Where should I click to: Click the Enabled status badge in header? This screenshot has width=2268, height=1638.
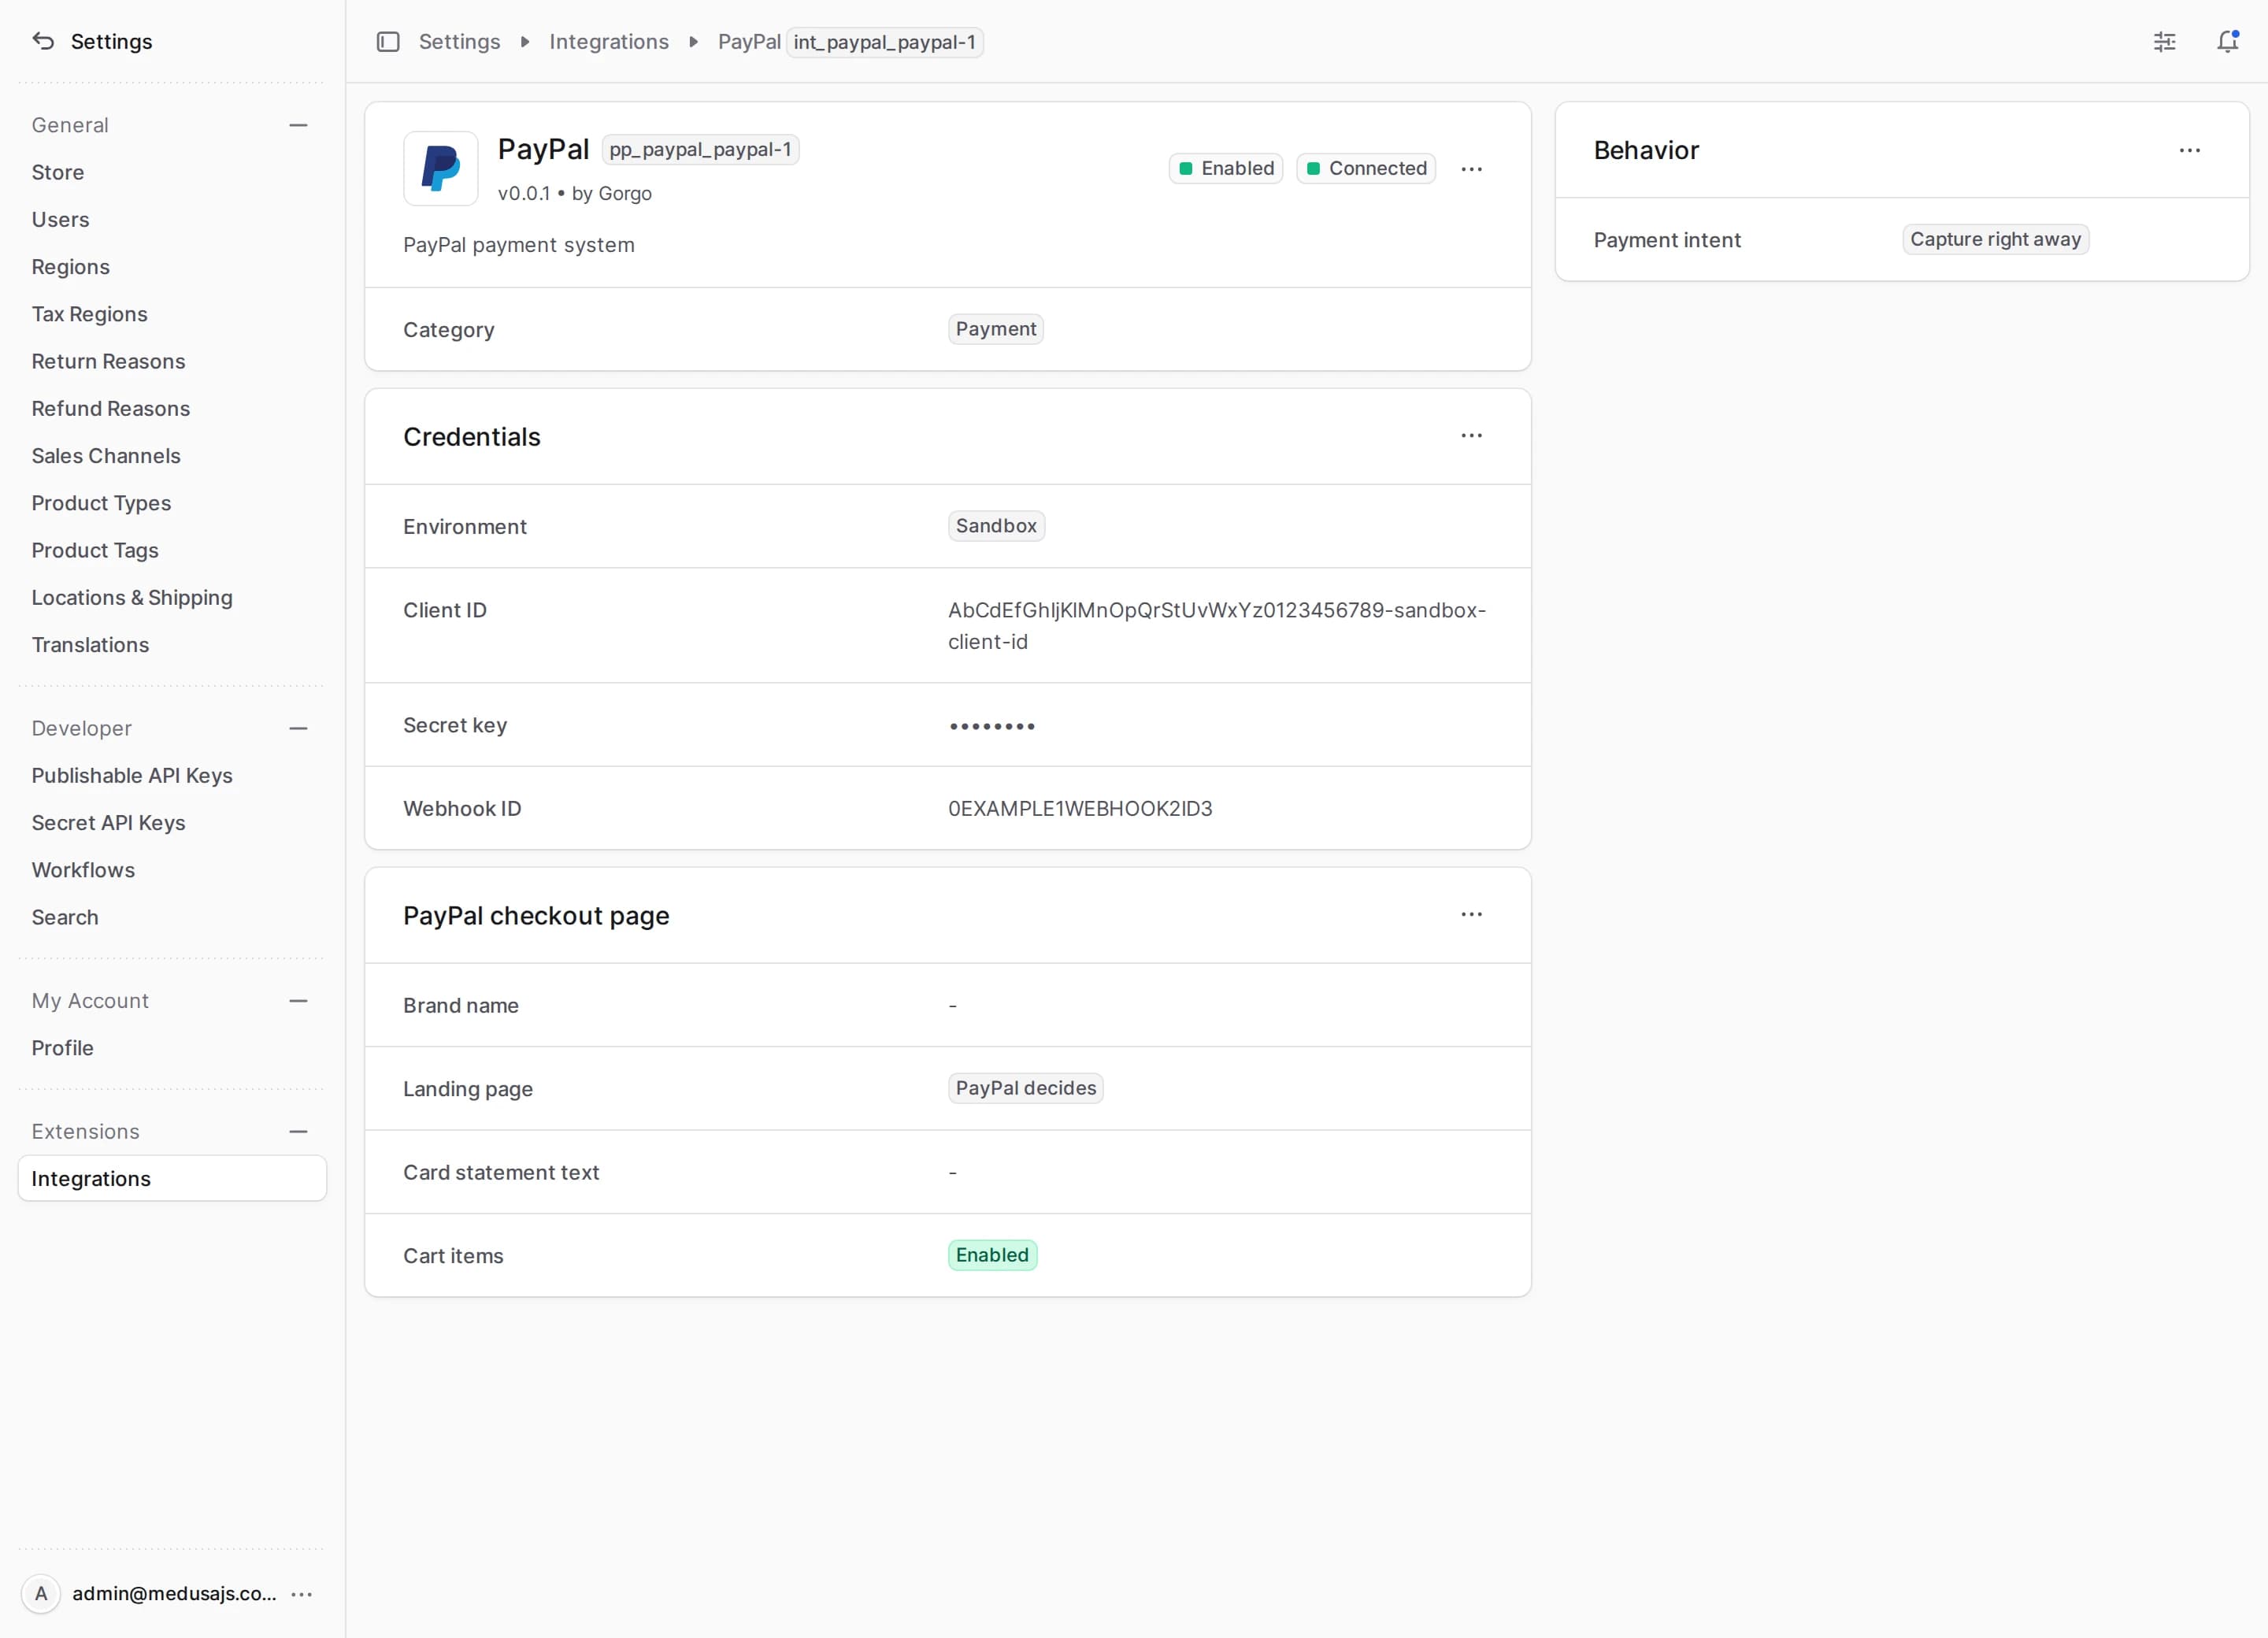coord(1225,169)
